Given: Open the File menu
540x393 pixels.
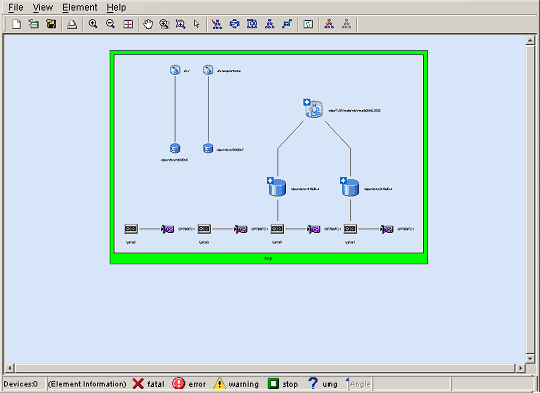Looking at the screenshot, I should click(16, 8).
